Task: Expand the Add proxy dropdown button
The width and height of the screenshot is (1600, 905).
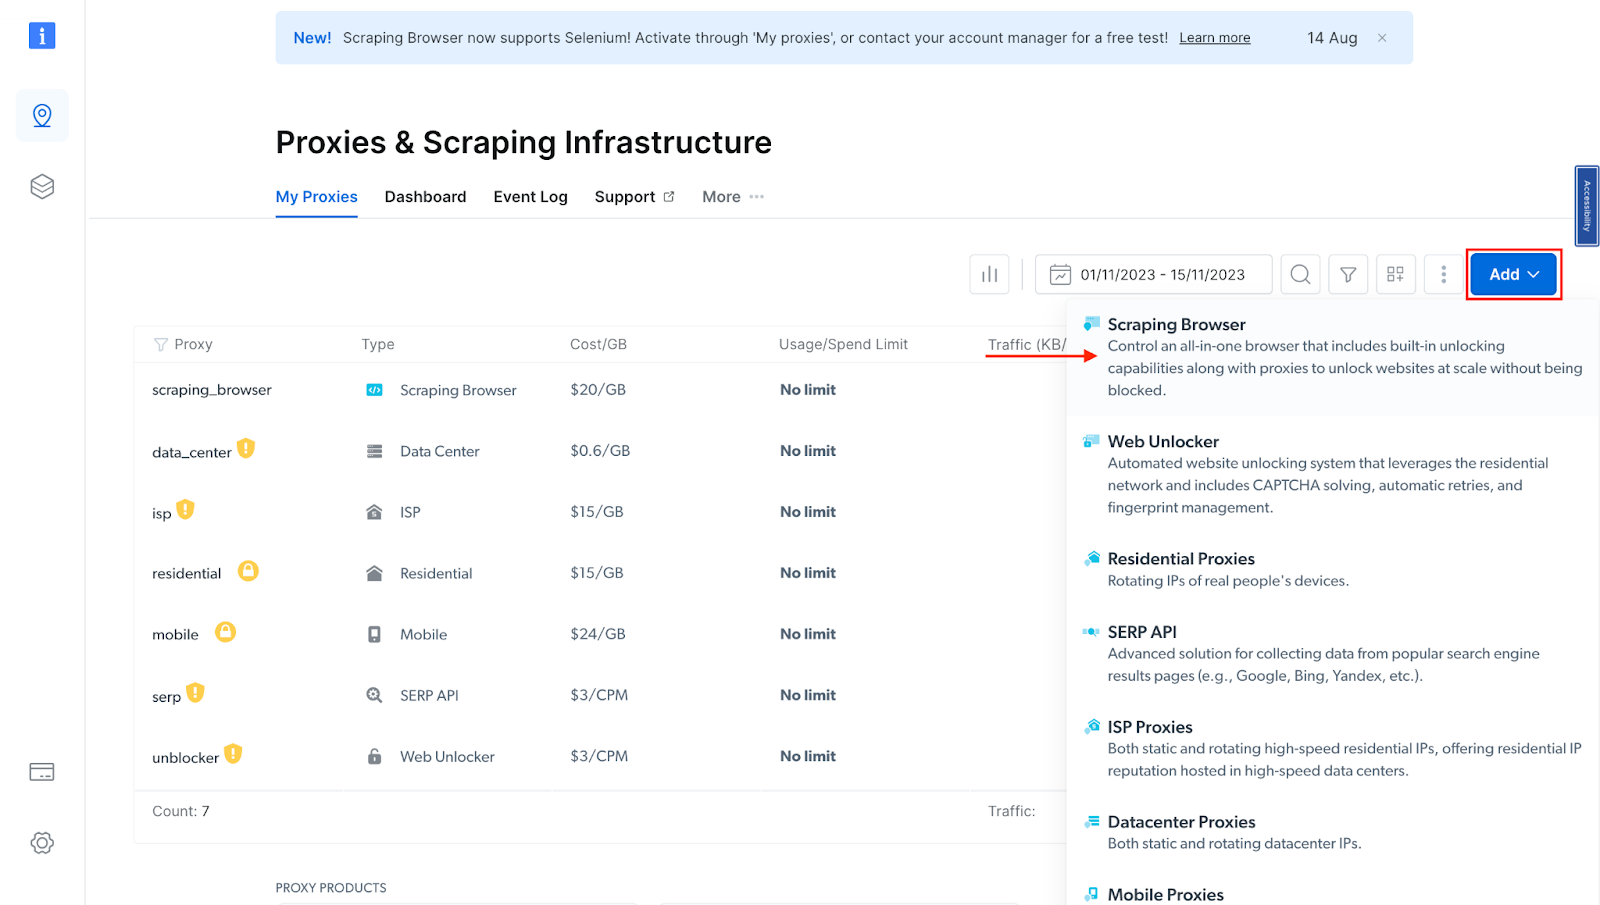Action: point(1513,274)
